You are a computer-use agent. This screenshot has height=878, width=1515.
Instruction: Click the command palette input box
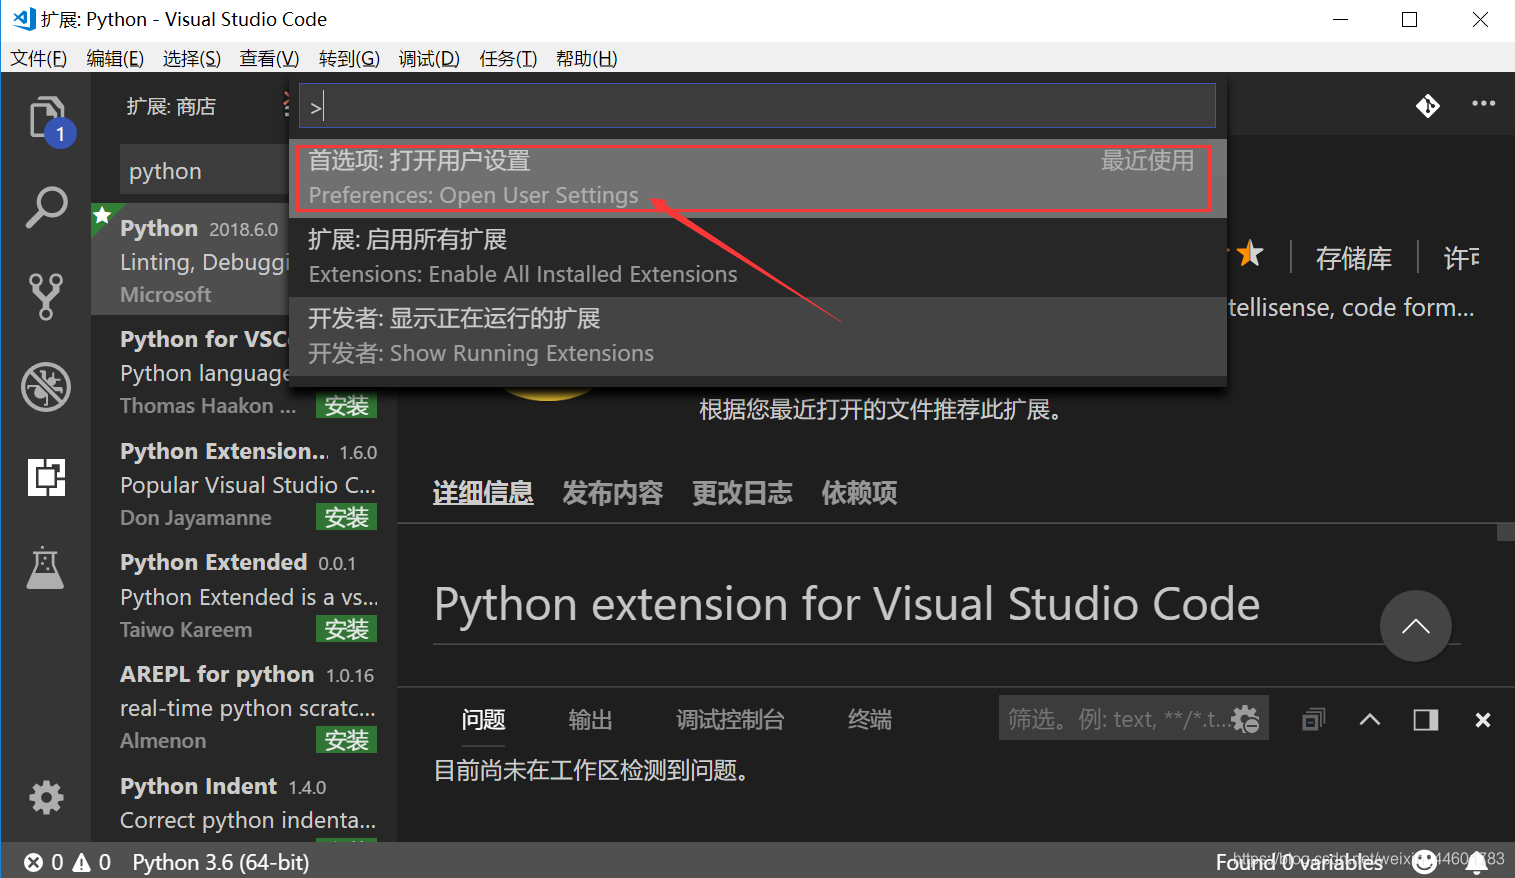click(757, 106)
